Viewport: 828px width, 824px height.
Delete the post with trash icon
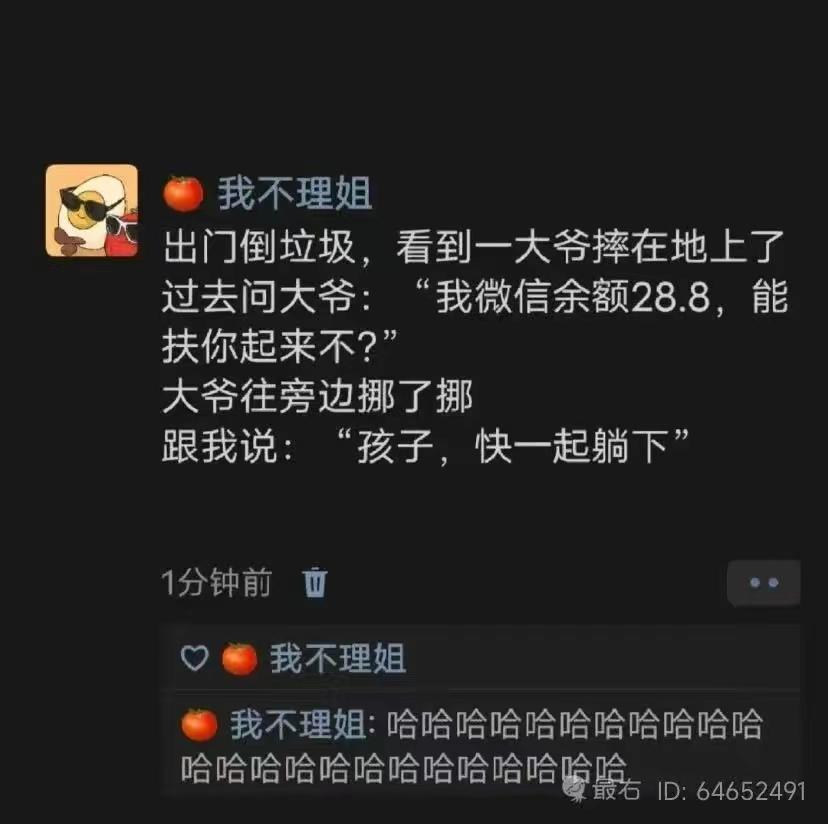[x=315, y=582]
